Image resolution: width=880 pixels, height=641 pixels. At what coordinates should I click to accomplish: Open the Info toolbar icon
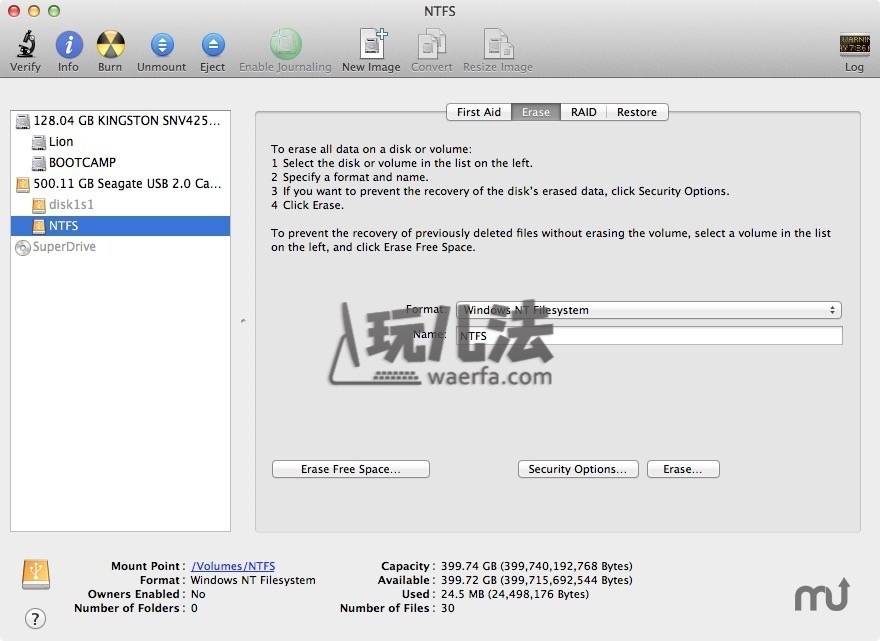point(68,46)
